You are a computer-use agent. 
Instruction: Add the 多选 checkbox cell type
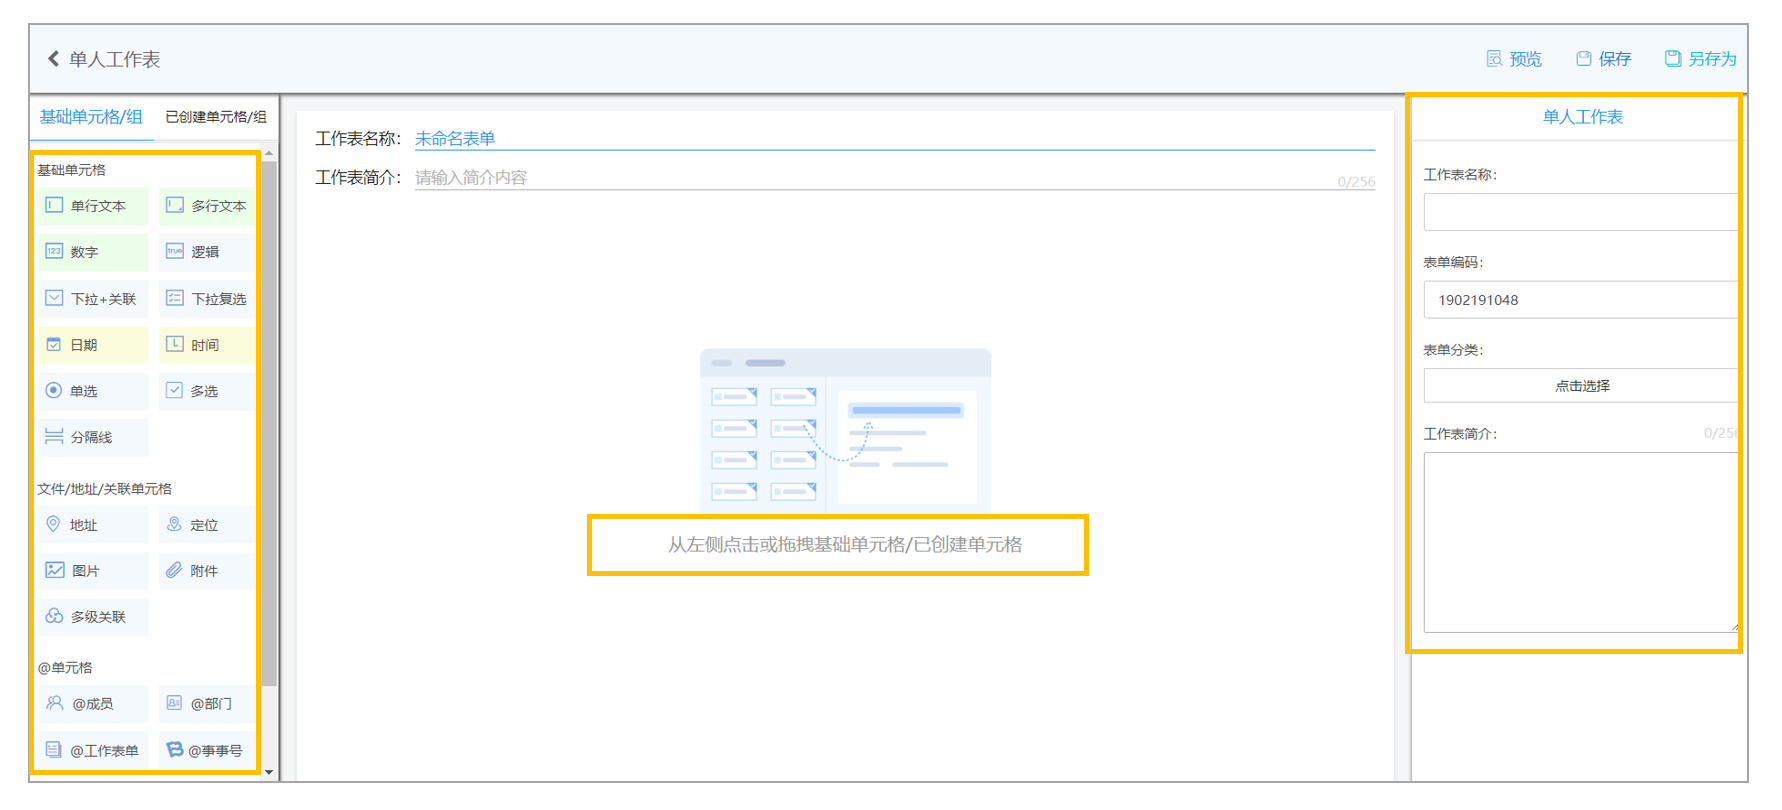[206, 391]
